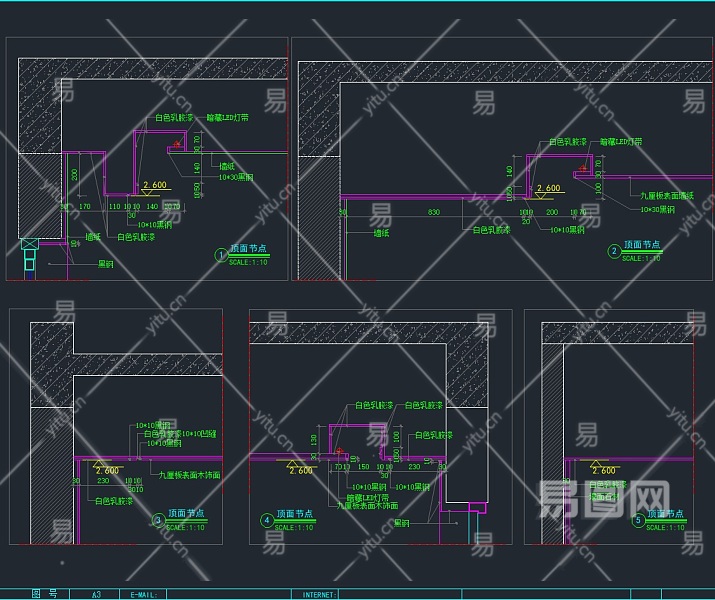715x600 pixels.
Task: Click the 10*30黑钢 label in detail 1
Action: tap(236, 177)
